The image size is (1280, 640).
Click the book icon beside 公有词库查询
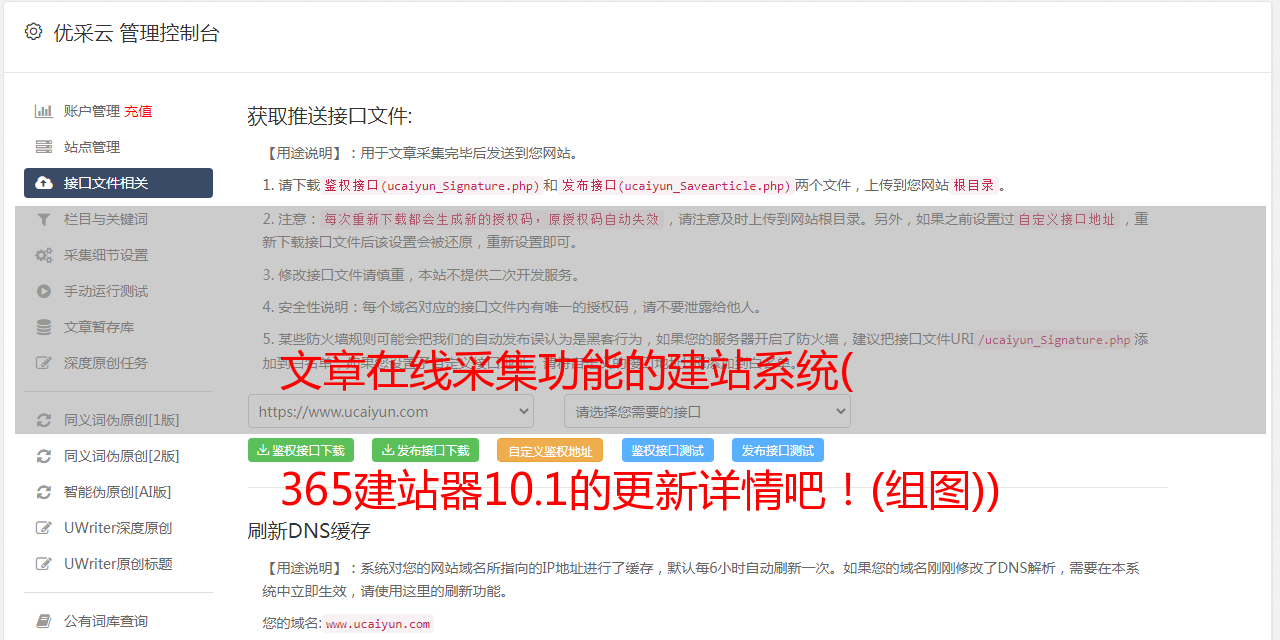[43, 621]
